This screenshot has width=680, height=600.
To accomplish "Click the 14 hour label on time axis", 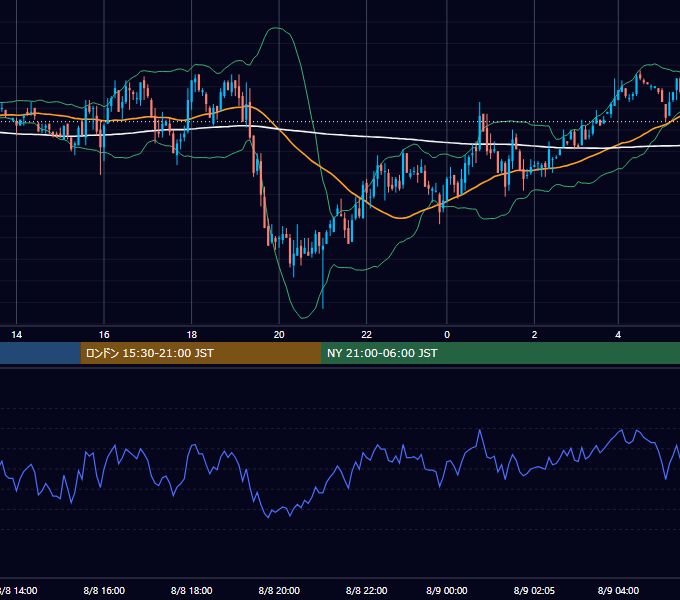I will pos(16,335).
